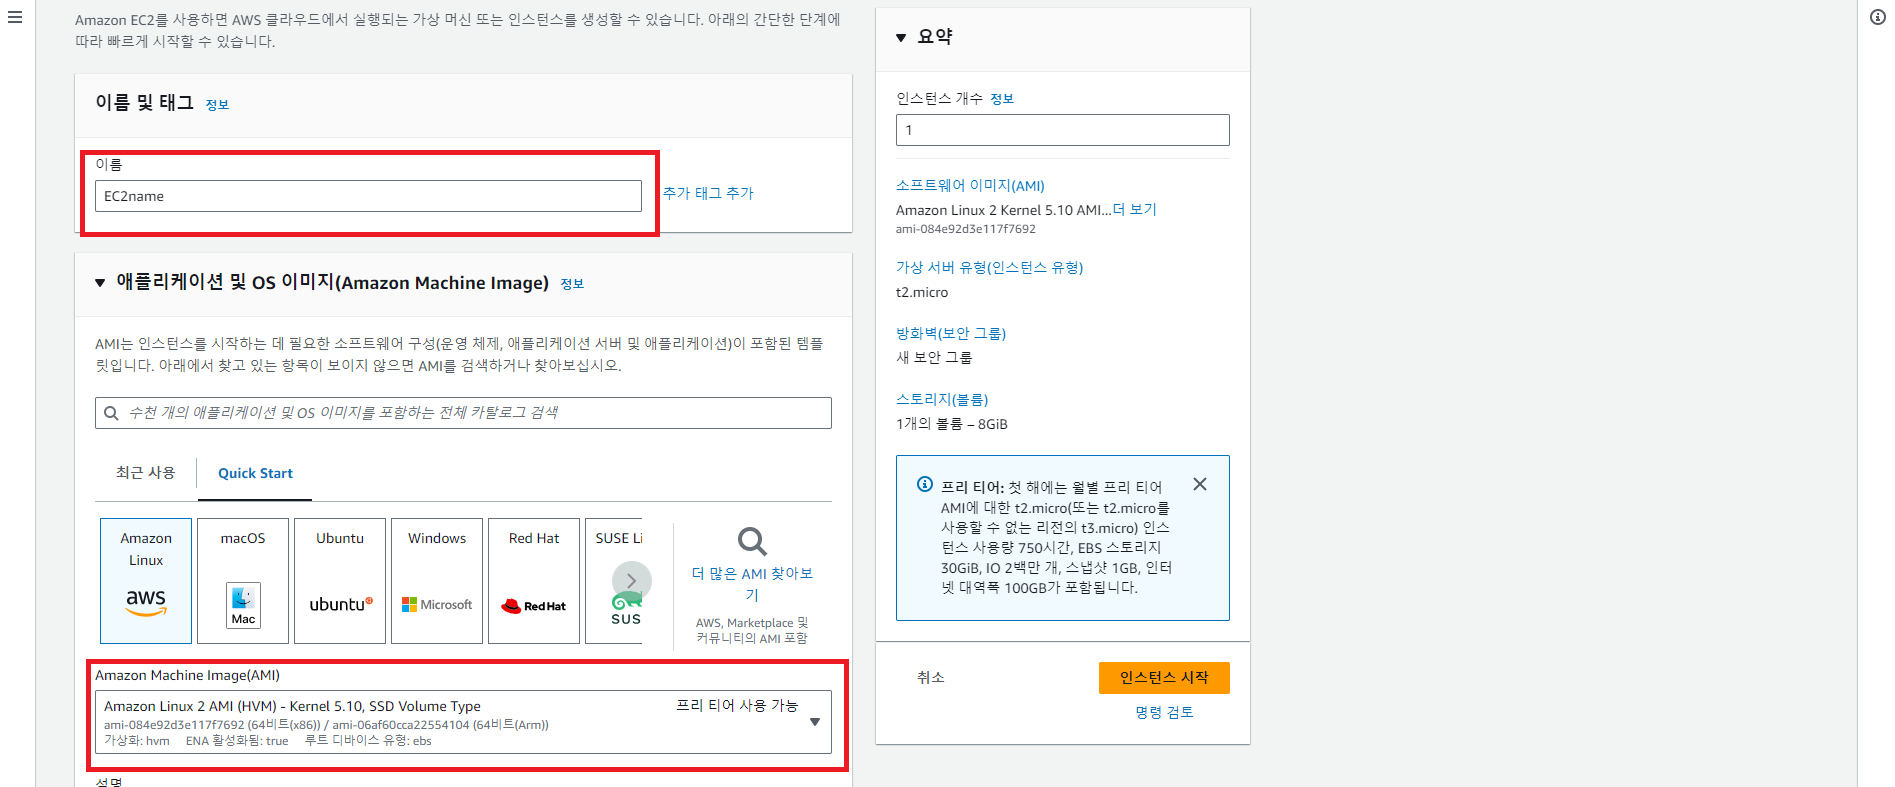Focus the 이름 field containing EC2name
The width and height of the screenshot is (1895, 787).
coord(368,196)
